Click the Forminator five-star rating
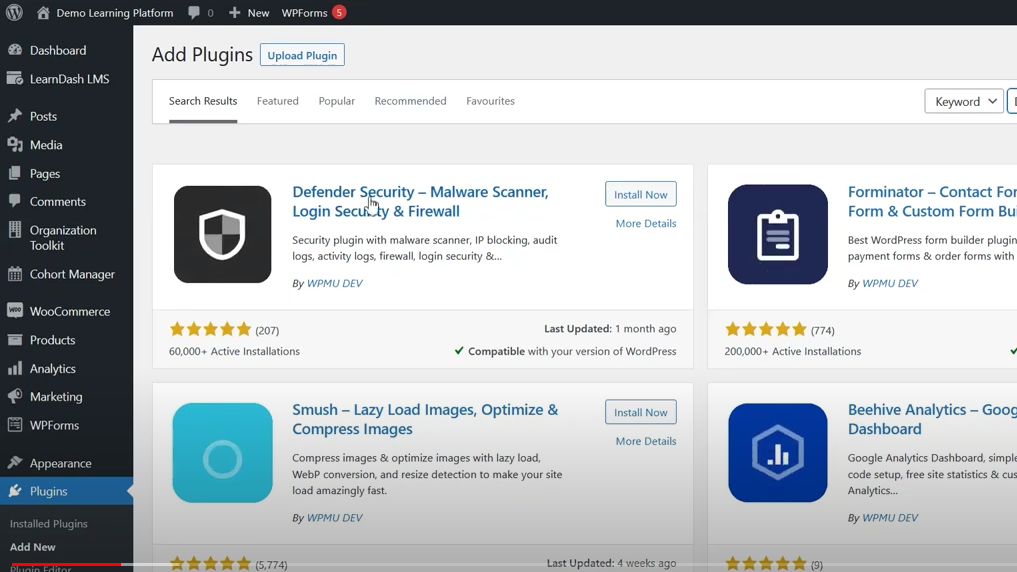The height and width of the screenshot is (572, 1017). coord(765,329)
